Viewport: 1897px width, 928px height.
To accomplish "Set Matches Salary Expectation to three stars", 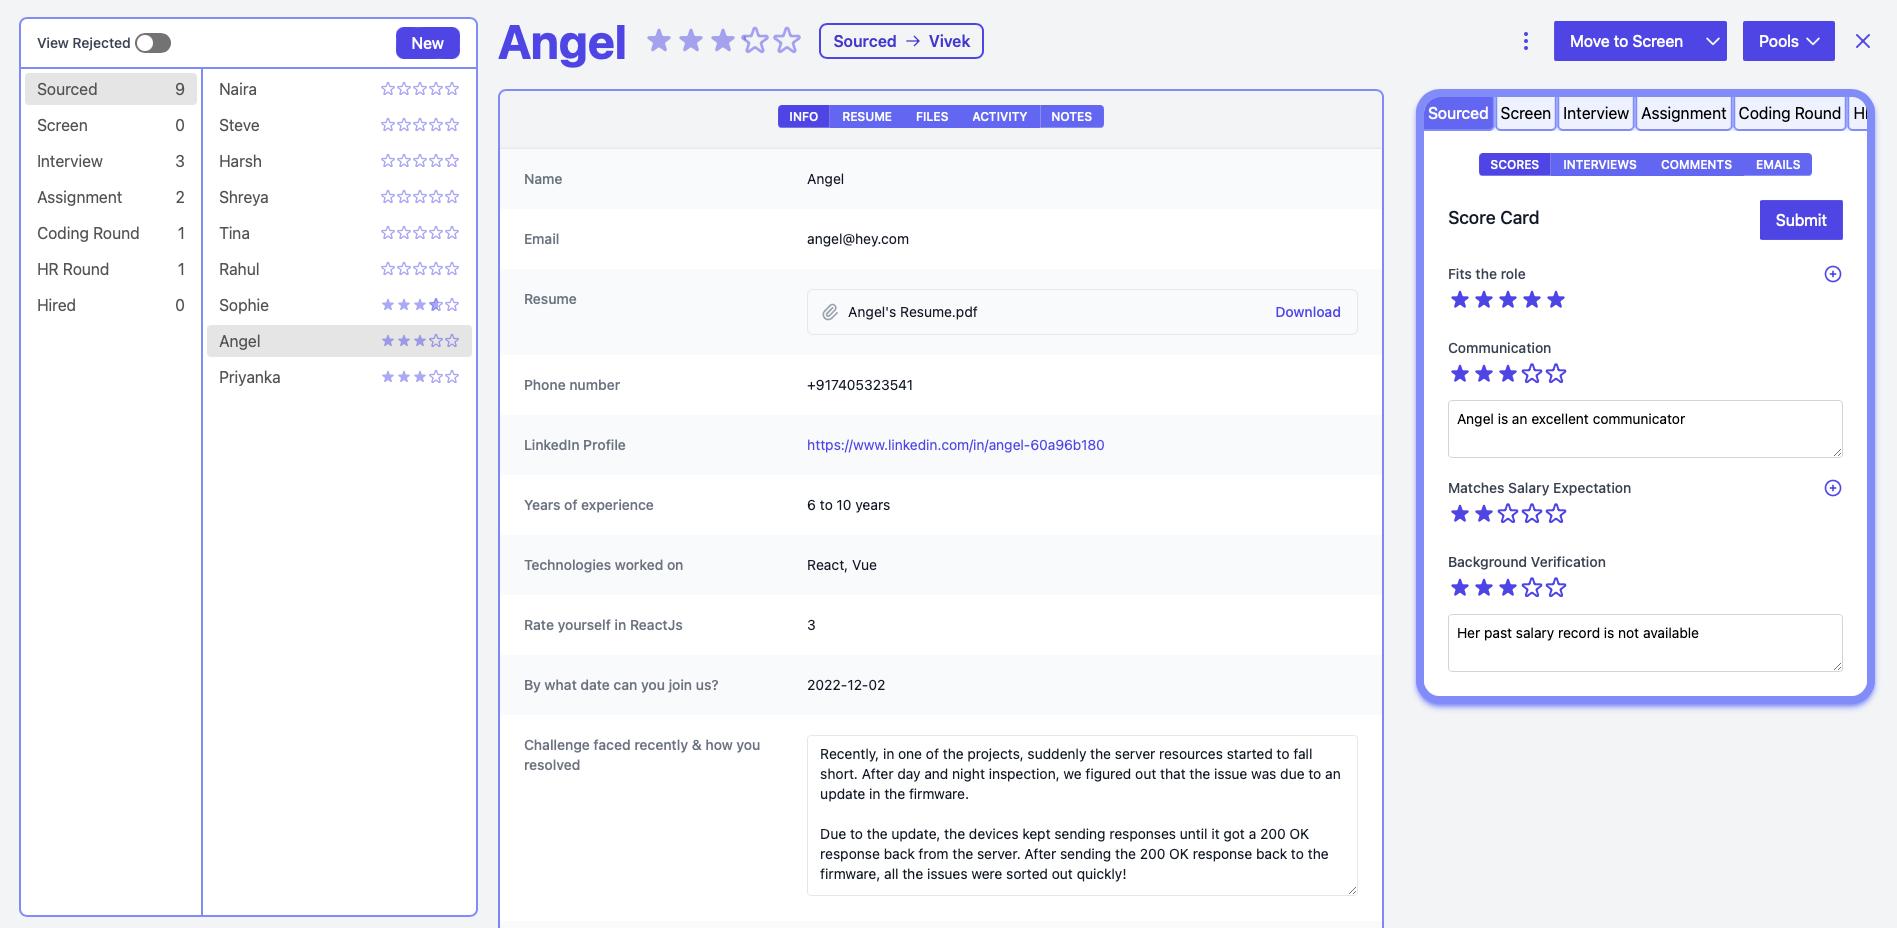I will pos(1508,514).
